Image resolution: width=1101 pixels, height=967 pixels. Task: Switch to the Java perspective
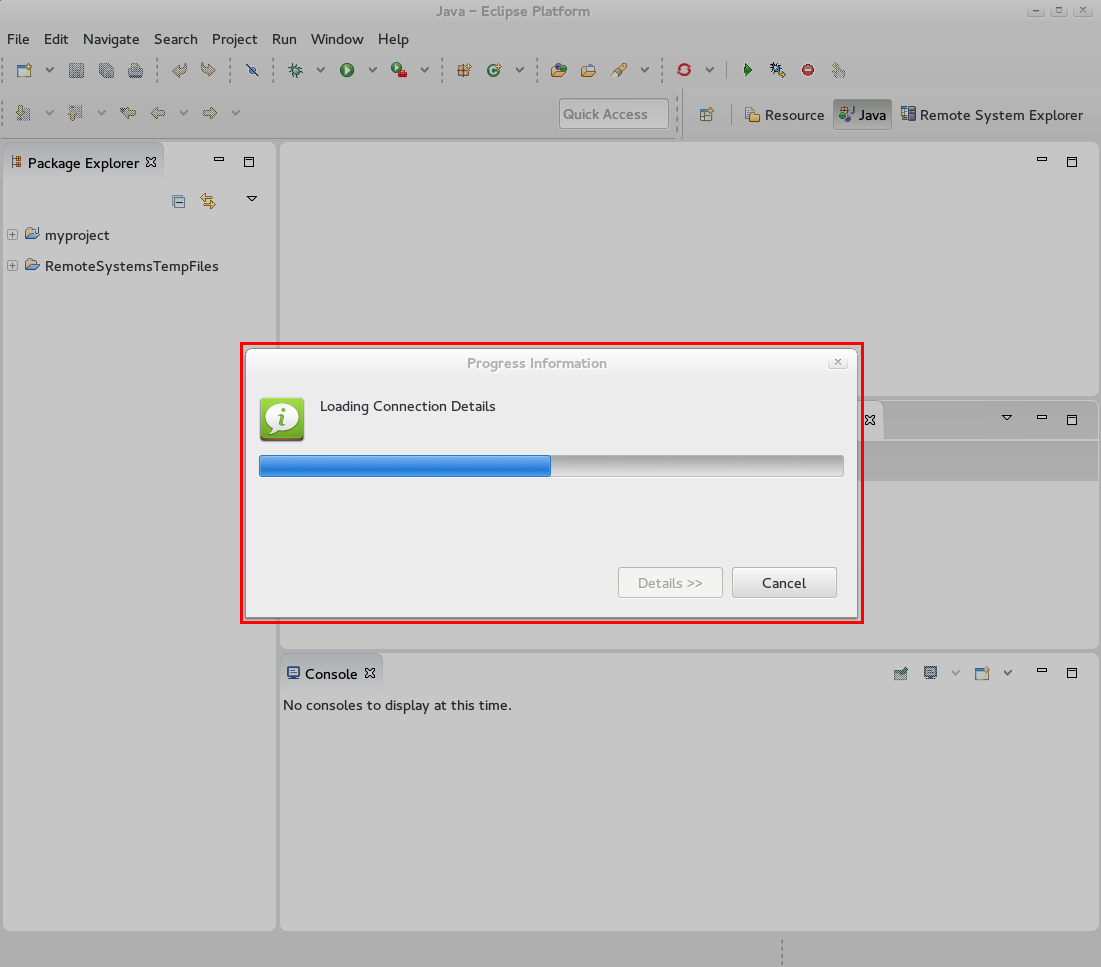(862, 115)
